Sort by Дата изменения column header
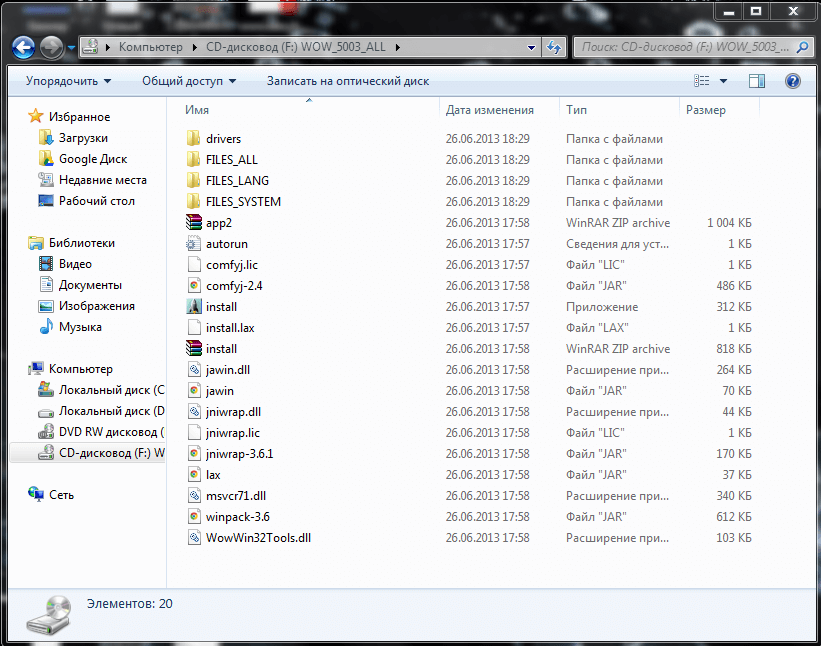Image resolution: width=821 pixels, height=646 pixels. 489,110
